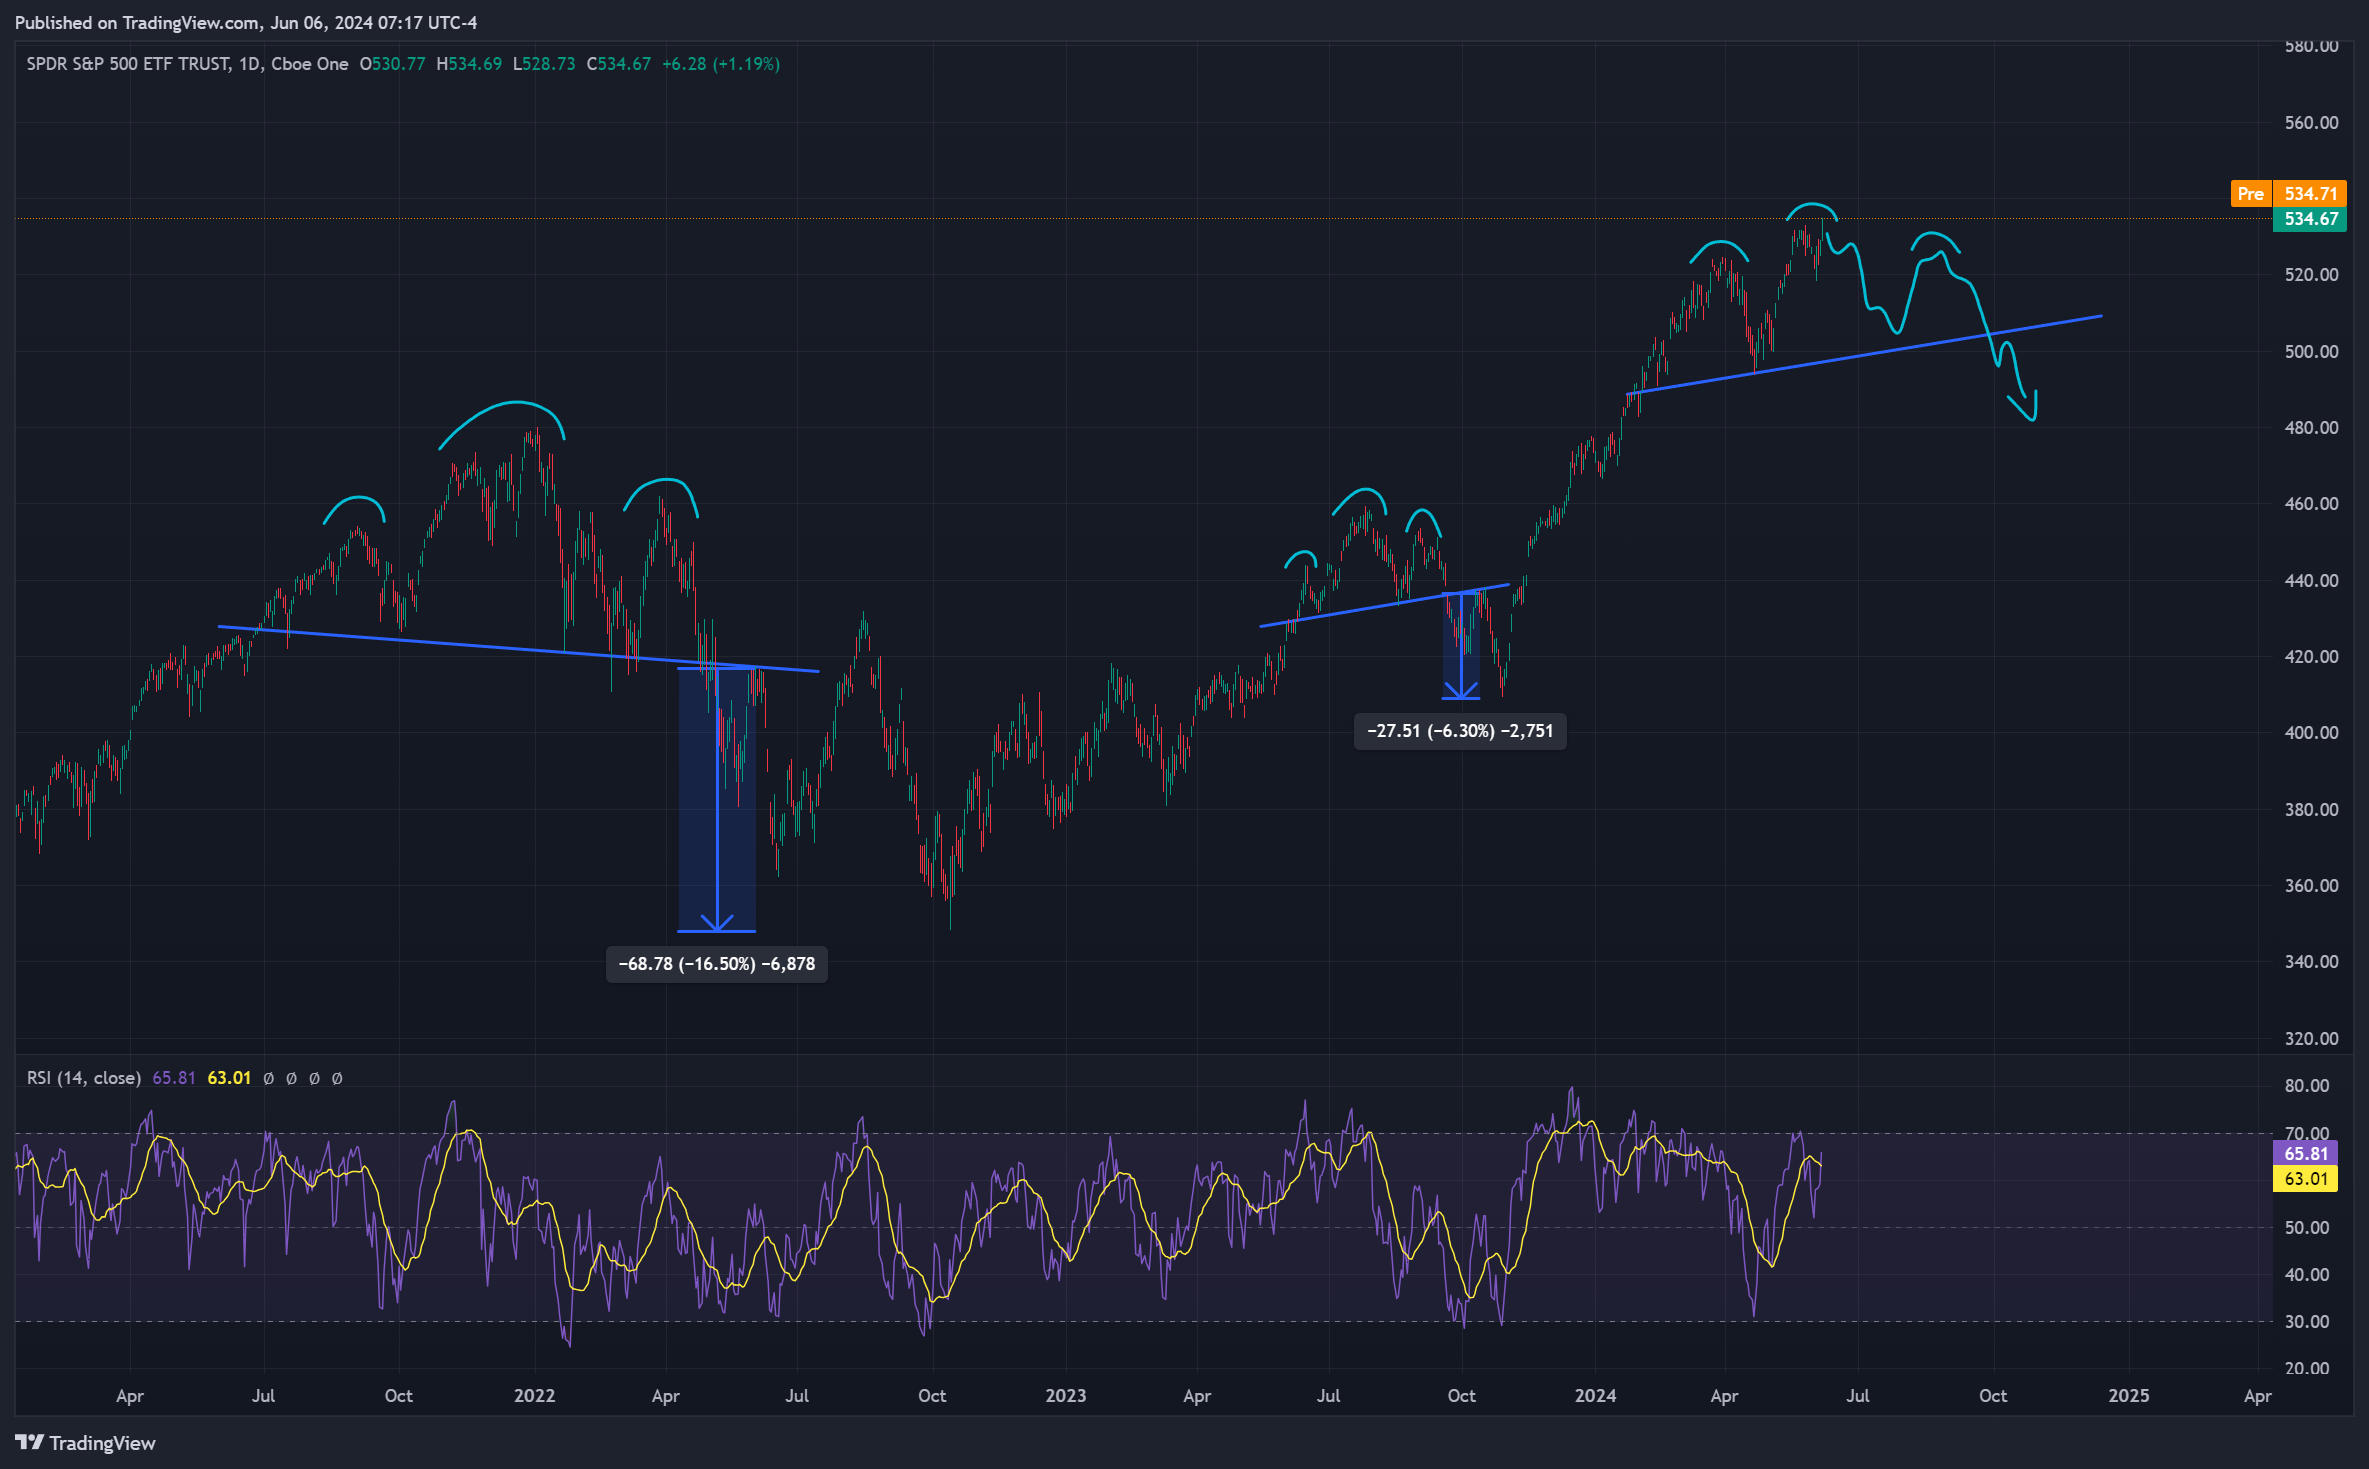Click the TradingView text next to the bottom logo
2369x1469 pixels.
coord(105,1443)
